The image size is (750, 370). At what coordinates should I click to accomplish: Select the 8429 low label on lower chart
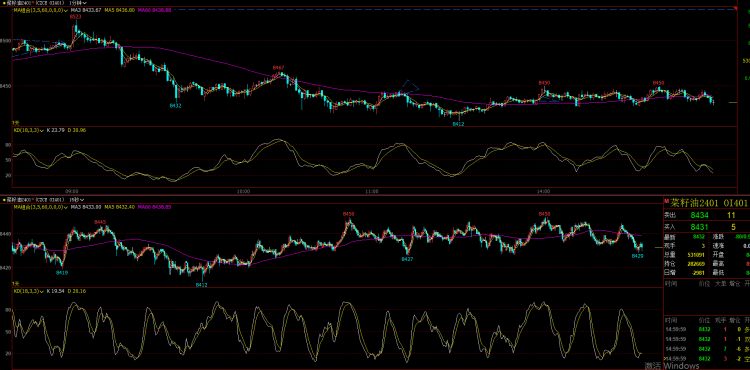(x=637, y=256)
